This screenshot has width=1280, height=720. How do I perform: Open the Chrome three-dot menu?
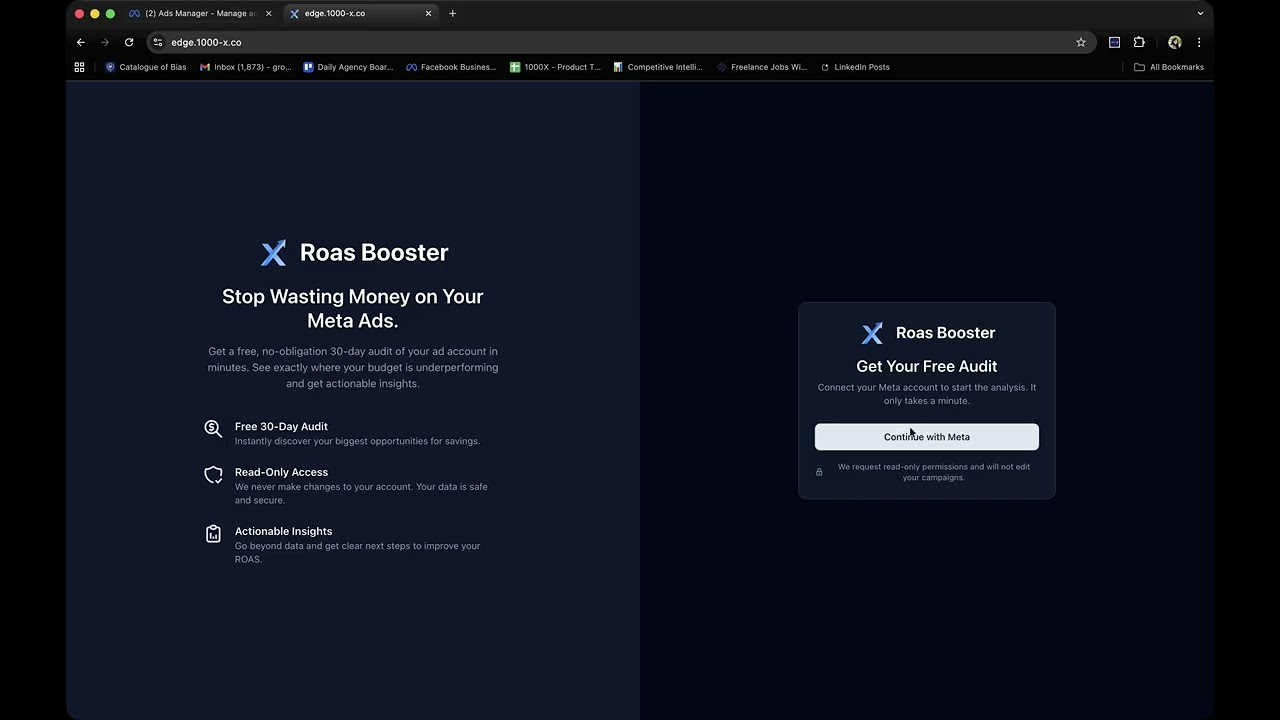1198,42
